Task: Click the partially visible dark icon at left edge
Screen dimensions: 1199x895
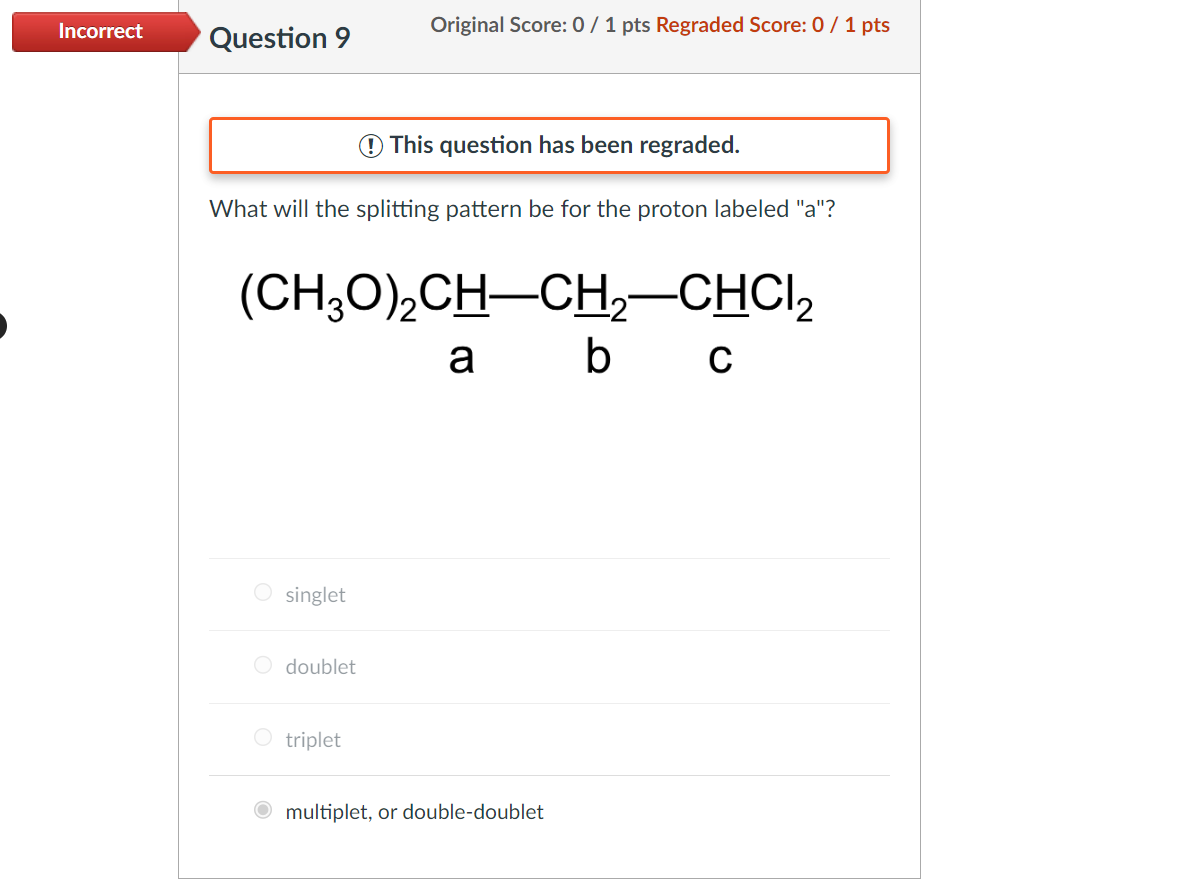Action: [x=3, y=326]
